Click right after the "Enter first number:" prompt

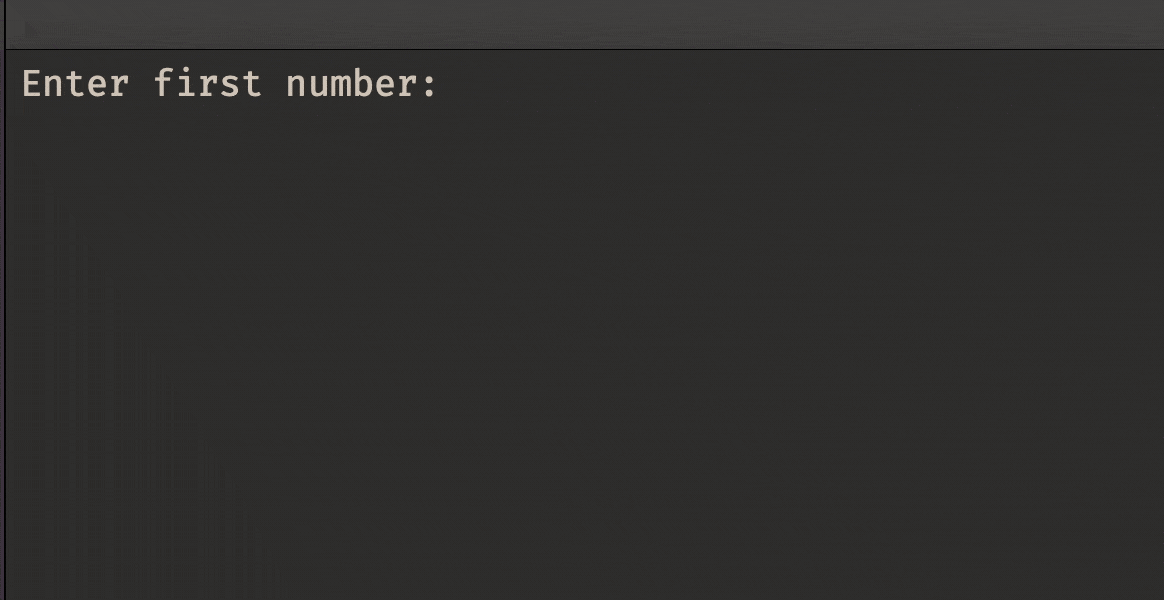pos(445,84)
